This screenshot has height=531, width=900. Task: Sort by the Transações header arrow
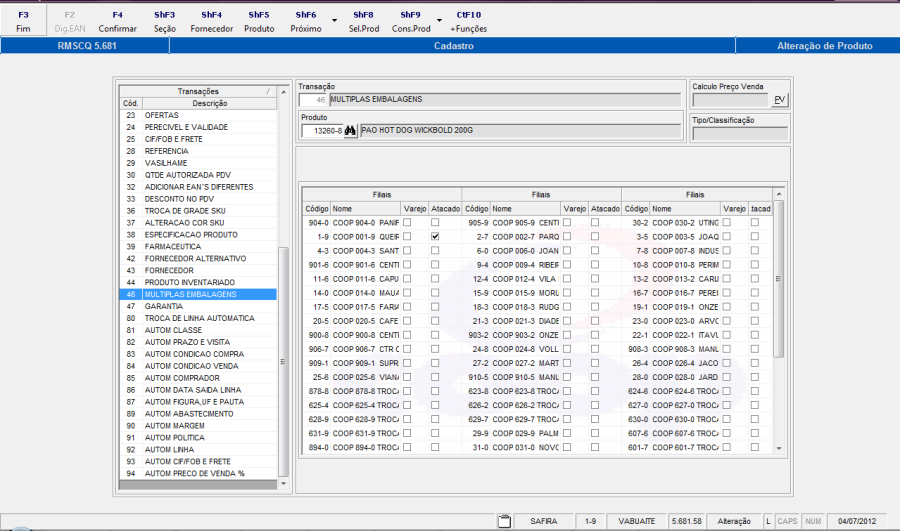[268, 92]
